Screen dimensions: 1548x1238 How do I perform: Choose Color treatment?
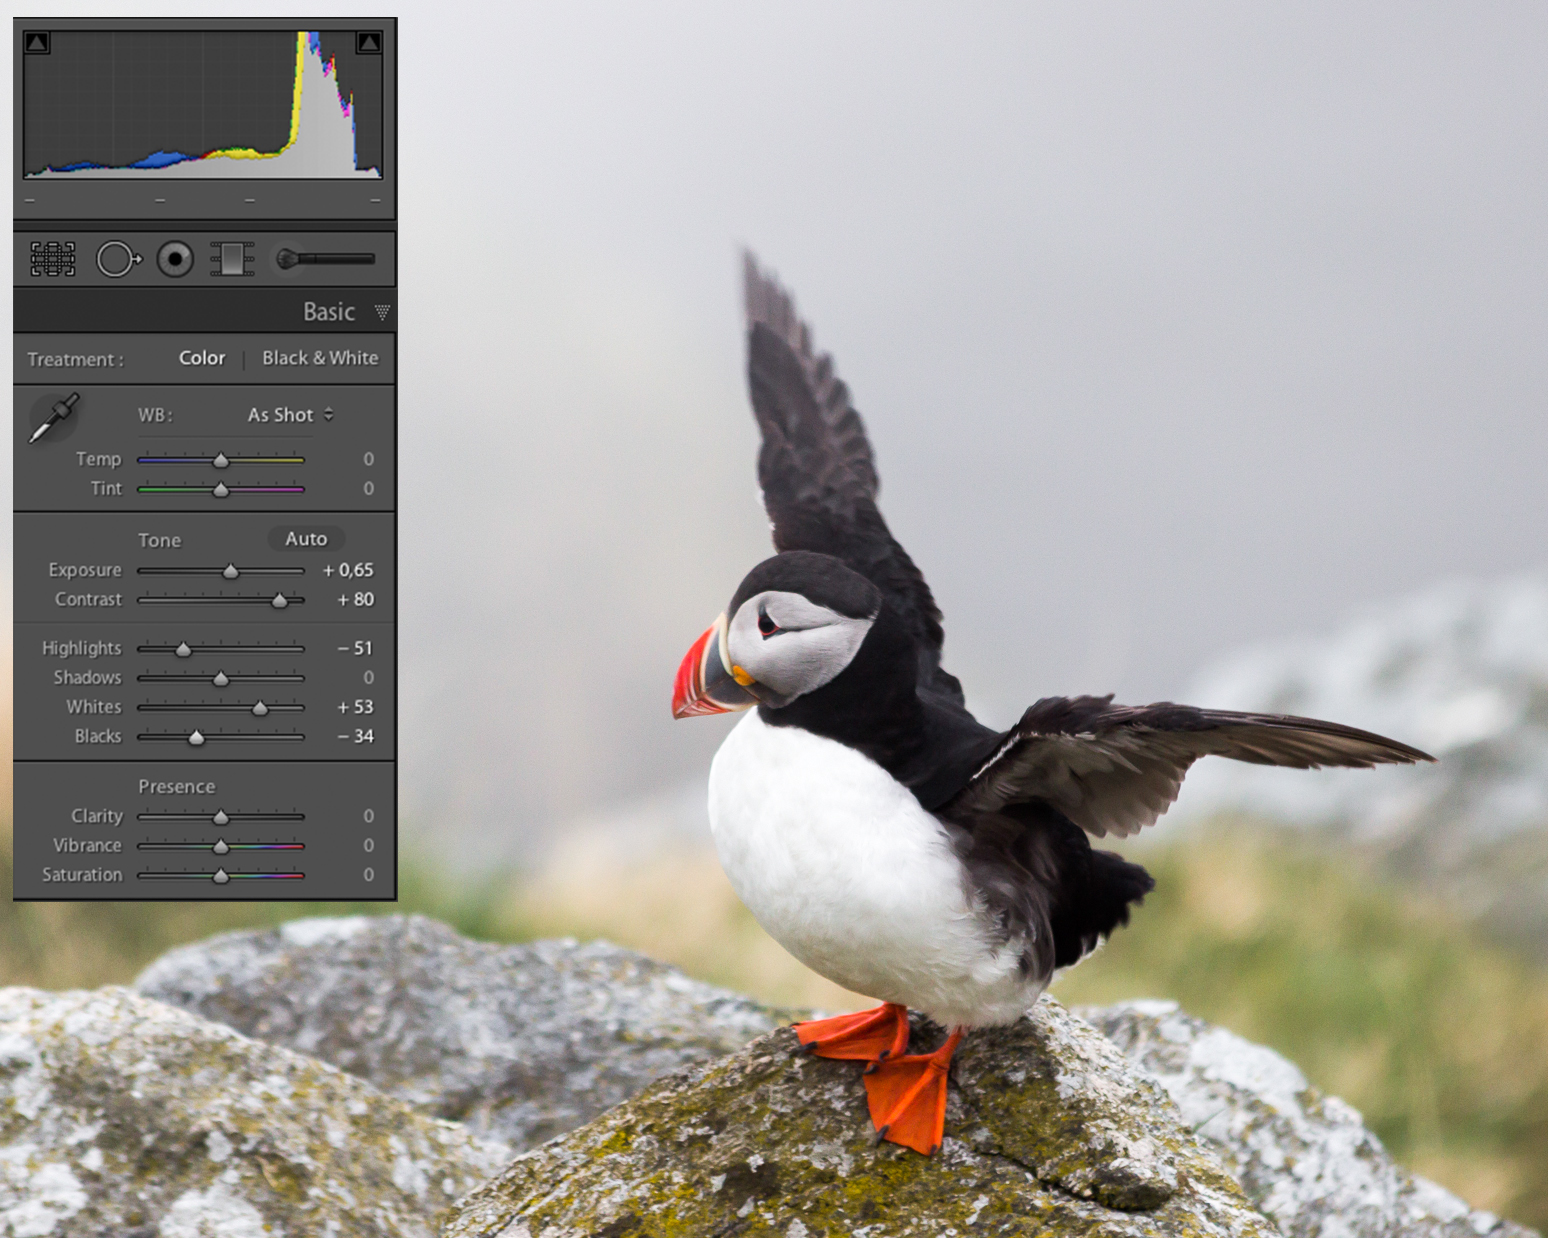pos(202,358)
